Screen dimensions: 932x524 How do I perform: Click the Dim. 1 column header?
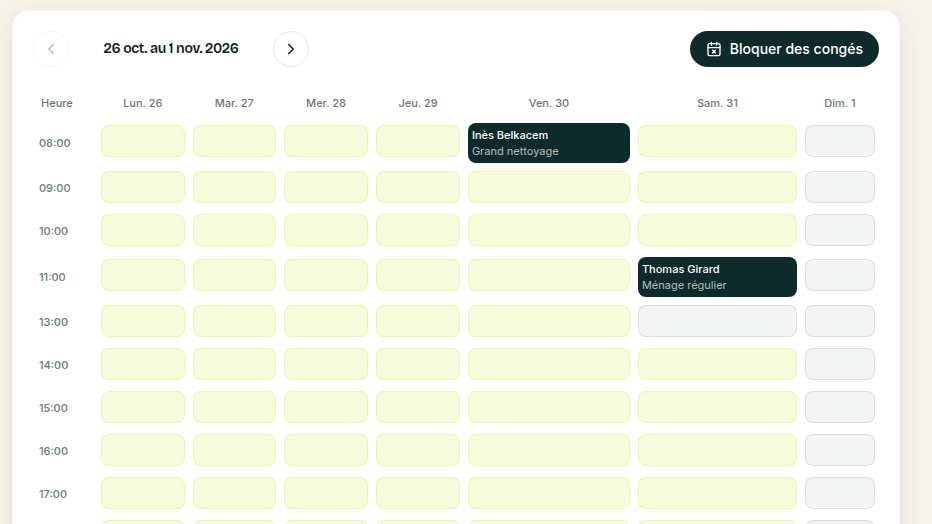[x=840, y=103]
